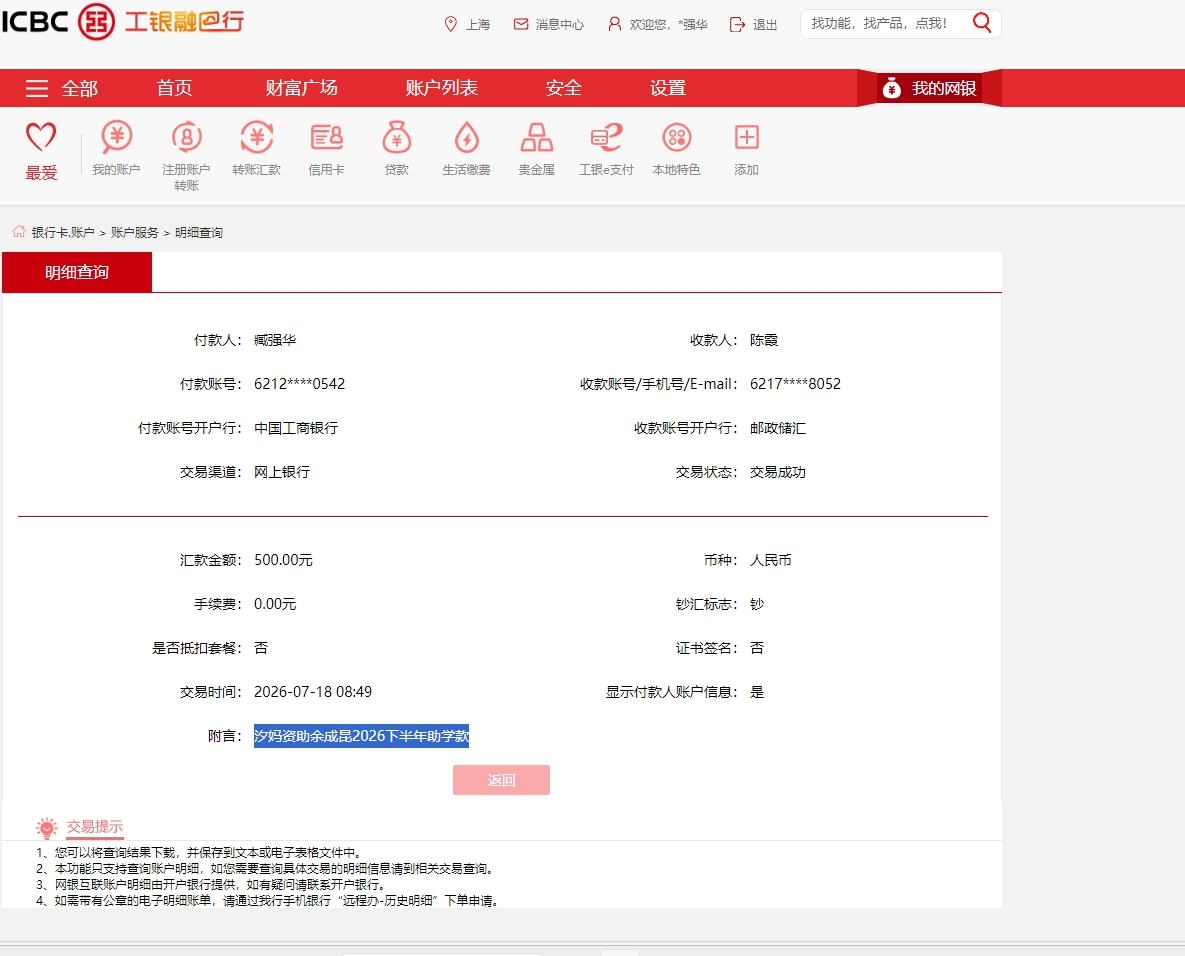
Task: Open 贷款 money bag icon
Action: pyautogui.click(x=397, y=138)
